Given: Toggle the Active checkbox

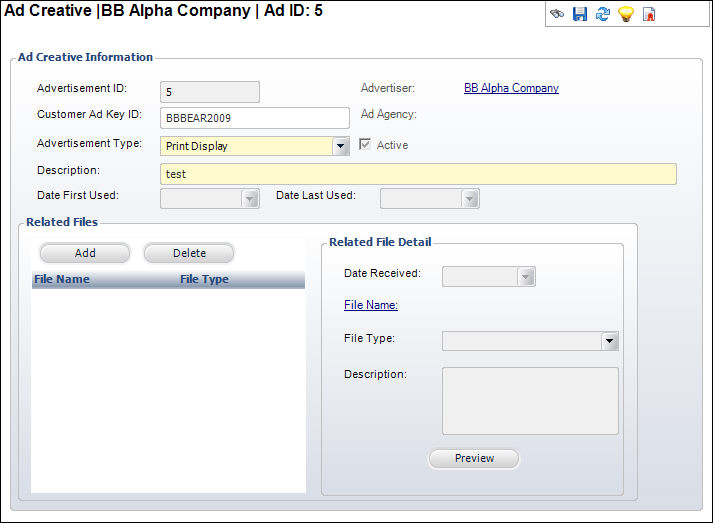Looking at the screenshot, I should click(365, 145).
